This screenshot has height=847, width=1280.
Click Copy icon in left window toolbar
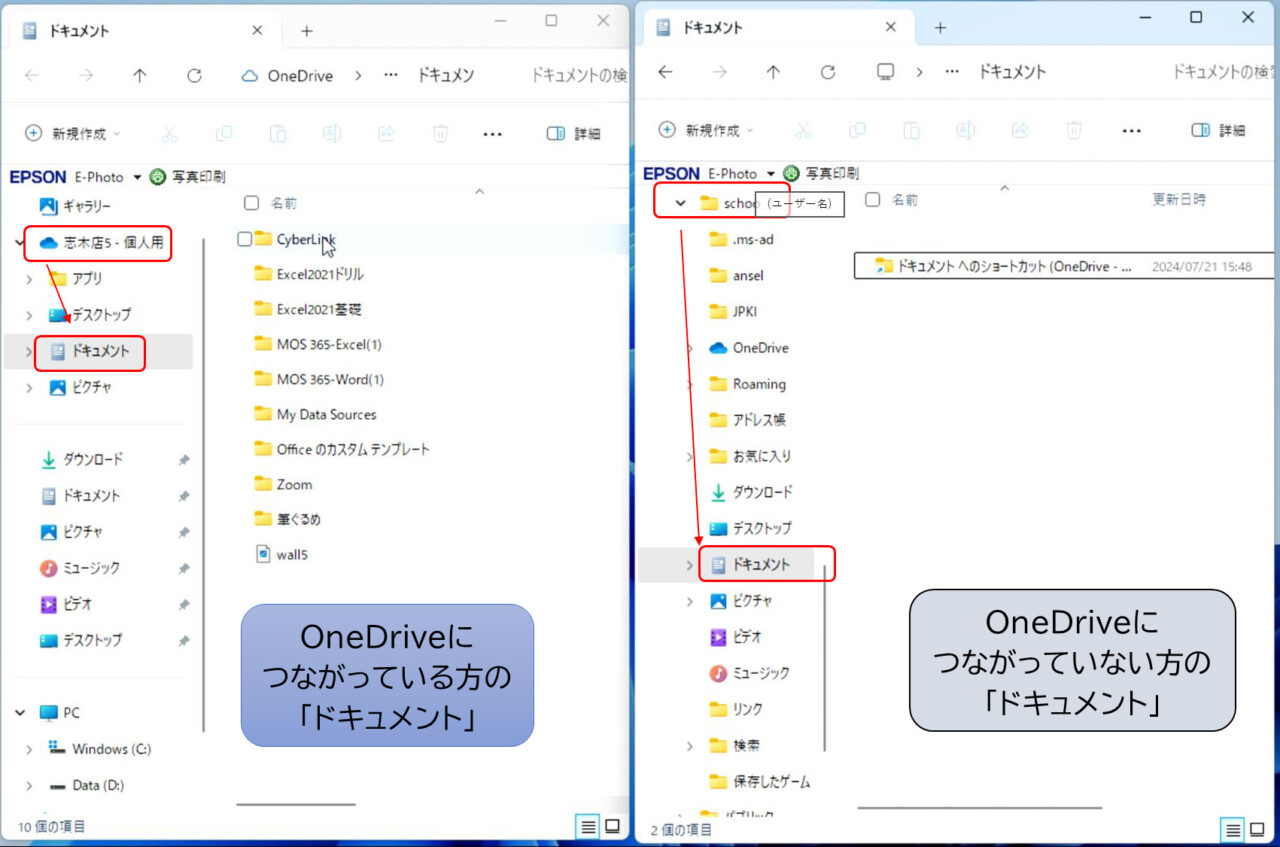224,133
